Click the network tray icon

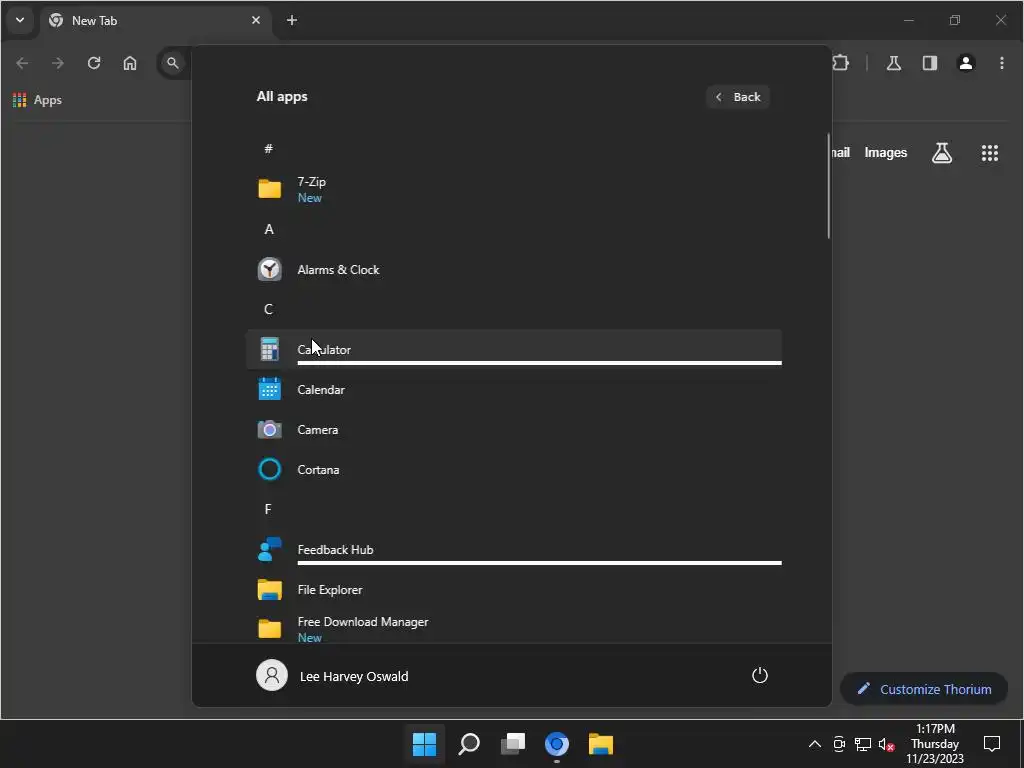[863, 744]
